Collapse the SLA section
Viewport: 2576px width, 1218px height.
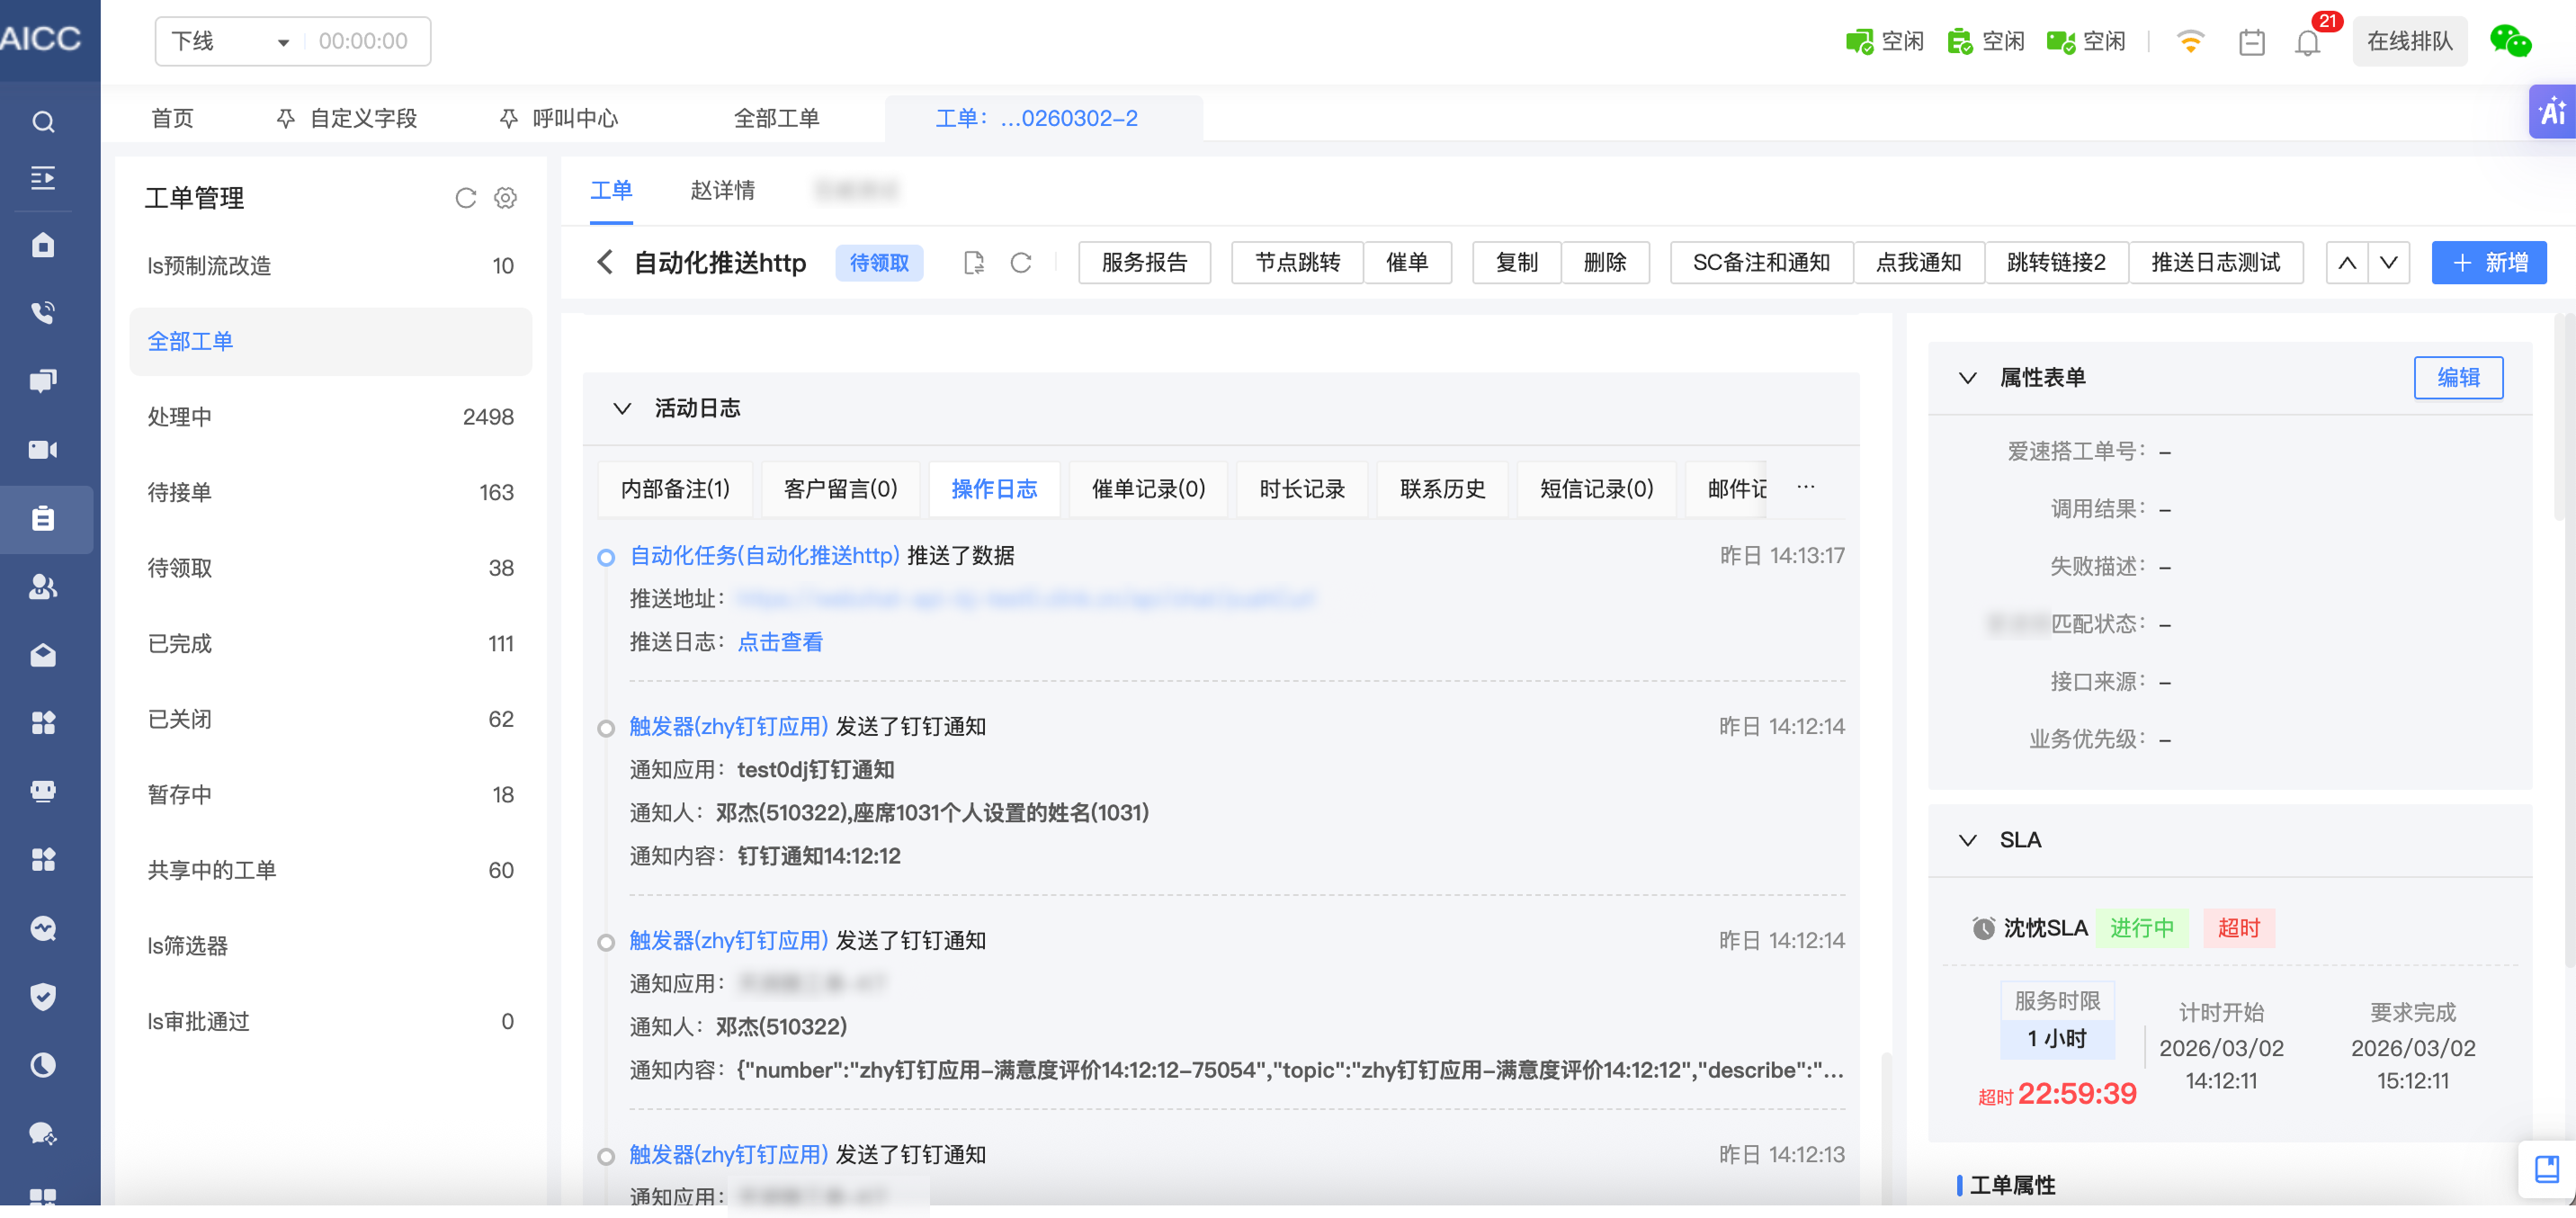pos(1967,840)
